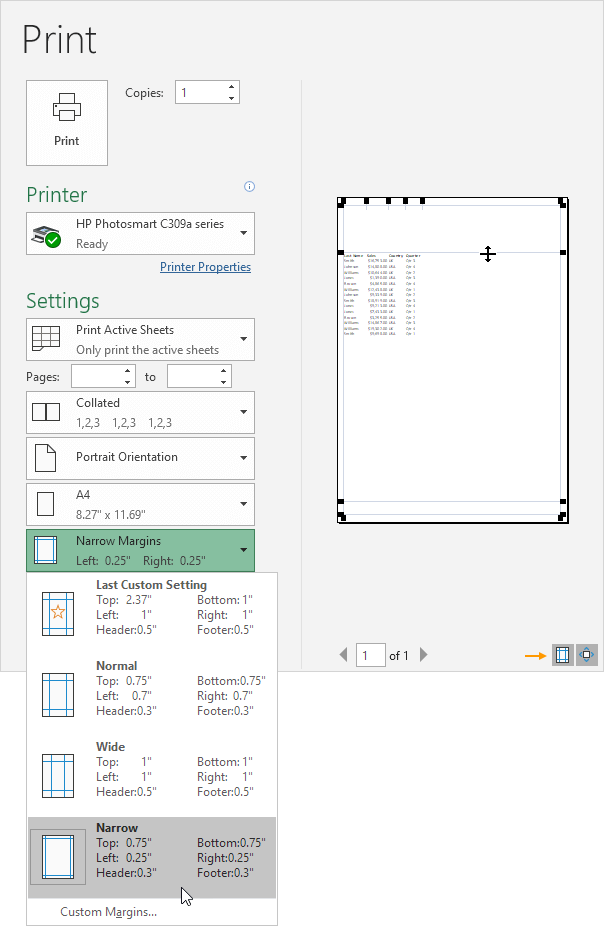Click the printer info icon

click(x=249, y=186)
